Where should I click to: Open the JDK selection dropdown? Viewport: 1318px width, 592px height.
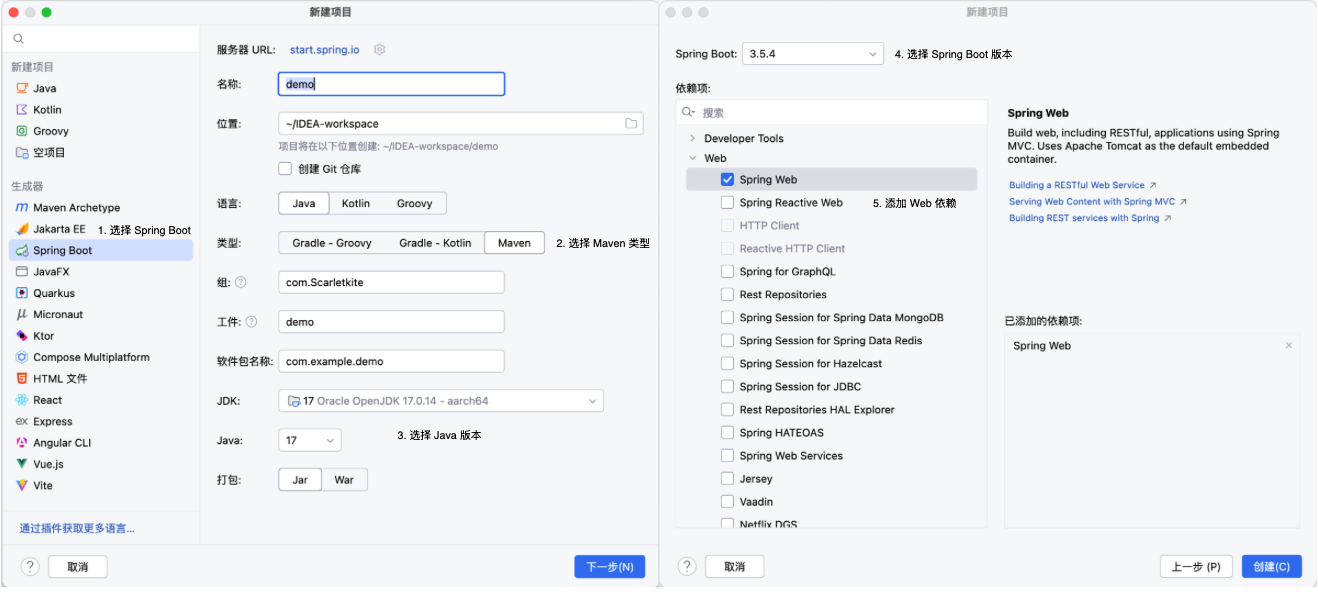[441, 401]
